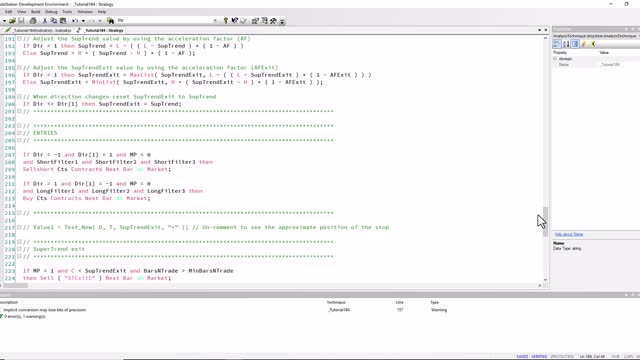Switch to _Tutorial184(Indicator) tab

tap(38, 30)
